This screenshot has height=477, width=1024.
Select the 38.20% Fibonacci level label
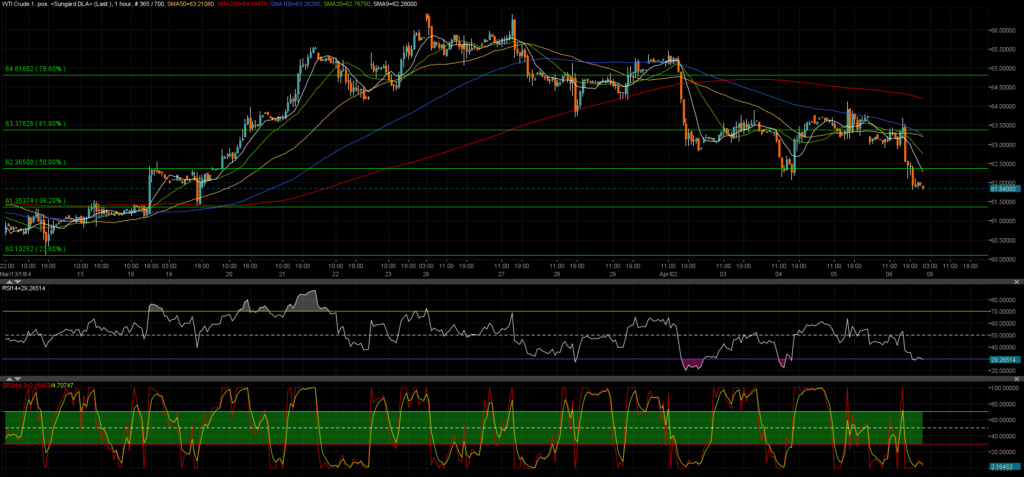click(x=35, y=201)
